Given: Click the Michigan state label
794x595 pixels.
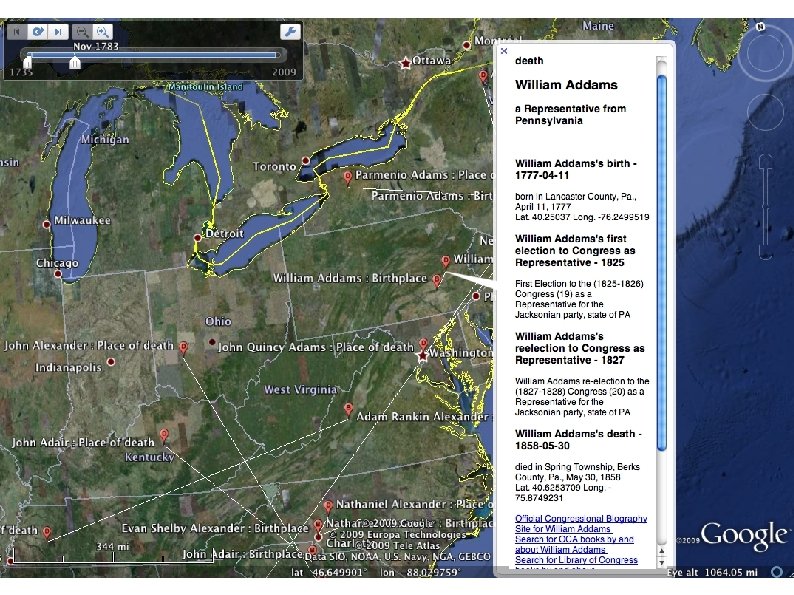Looking at the screenshot, I should click(105, 139).
